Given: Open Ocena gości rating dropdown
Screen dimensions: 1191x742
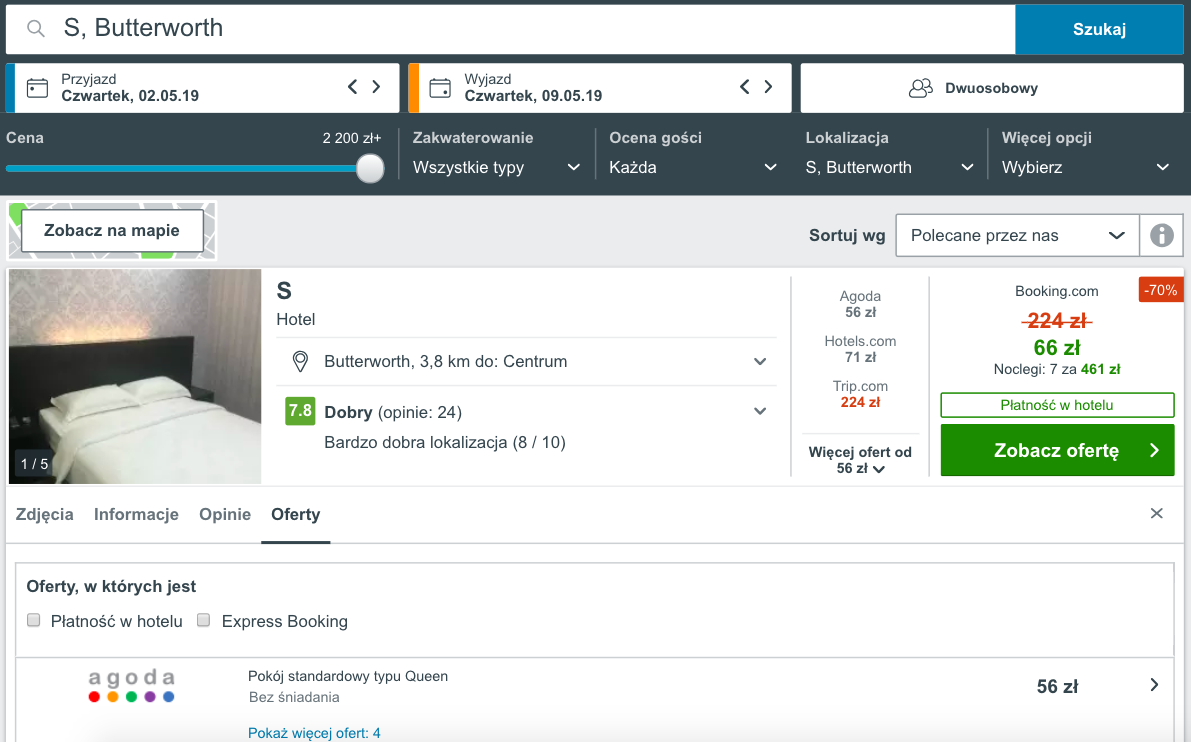Looking at the screenshot, I should point(692,167).
